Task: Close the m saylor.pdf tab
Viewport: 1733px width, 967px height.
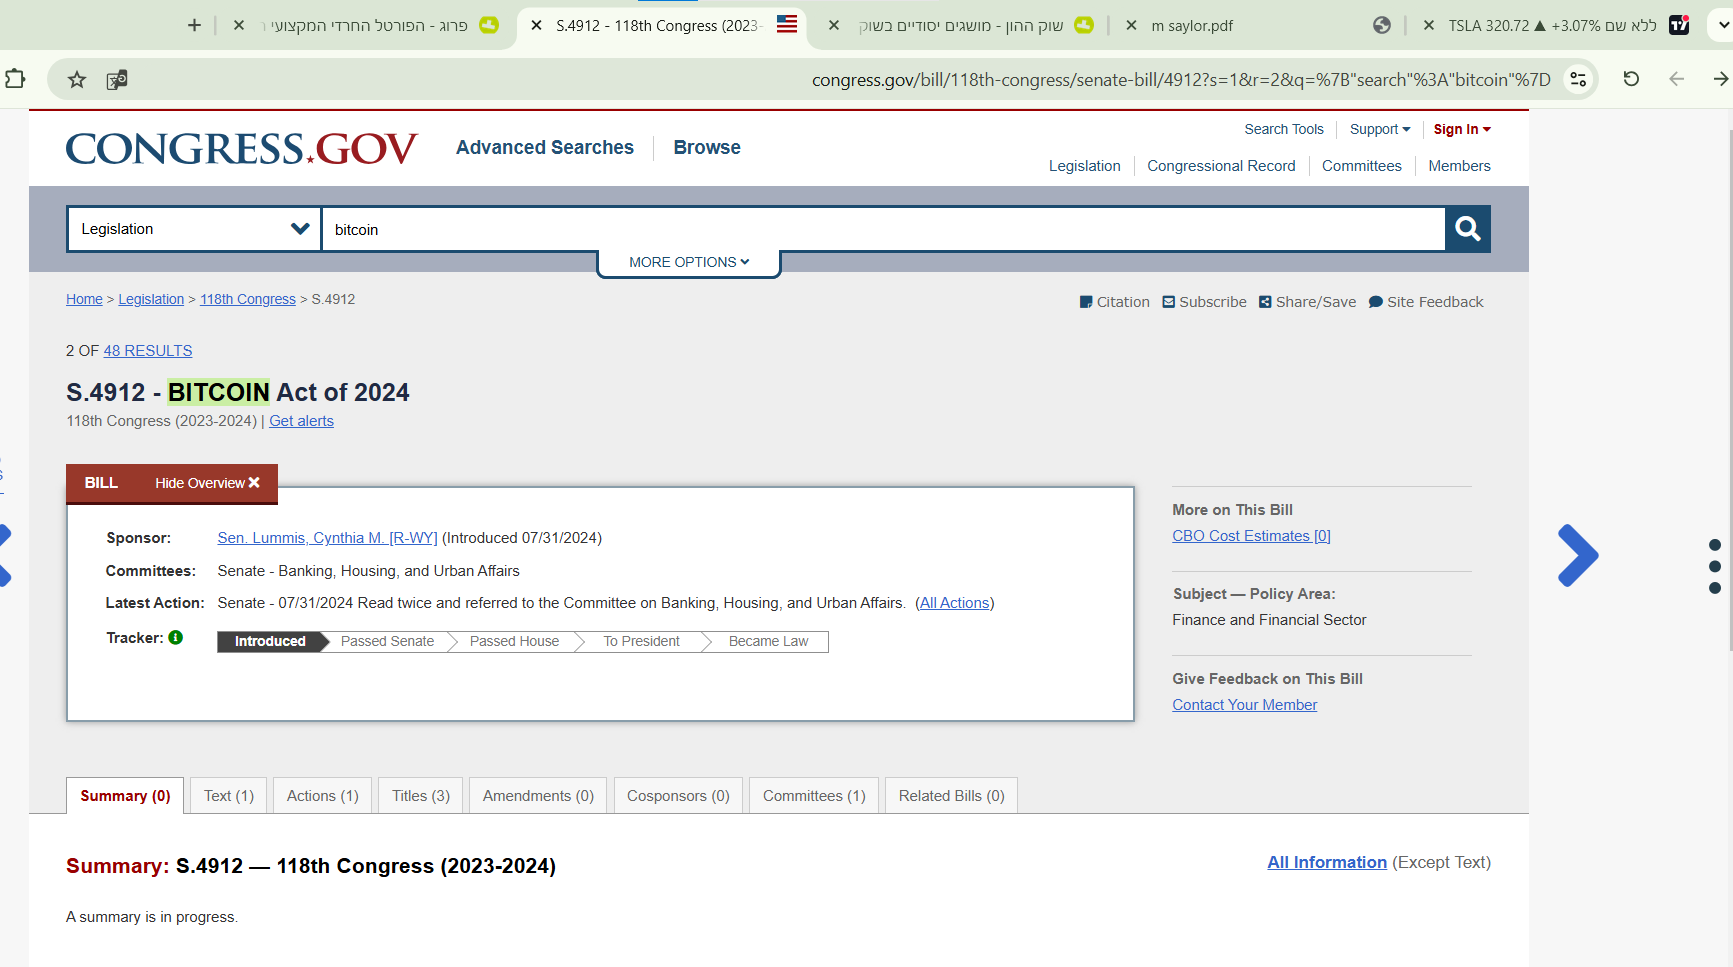Action: click(x=1131, y=25)
